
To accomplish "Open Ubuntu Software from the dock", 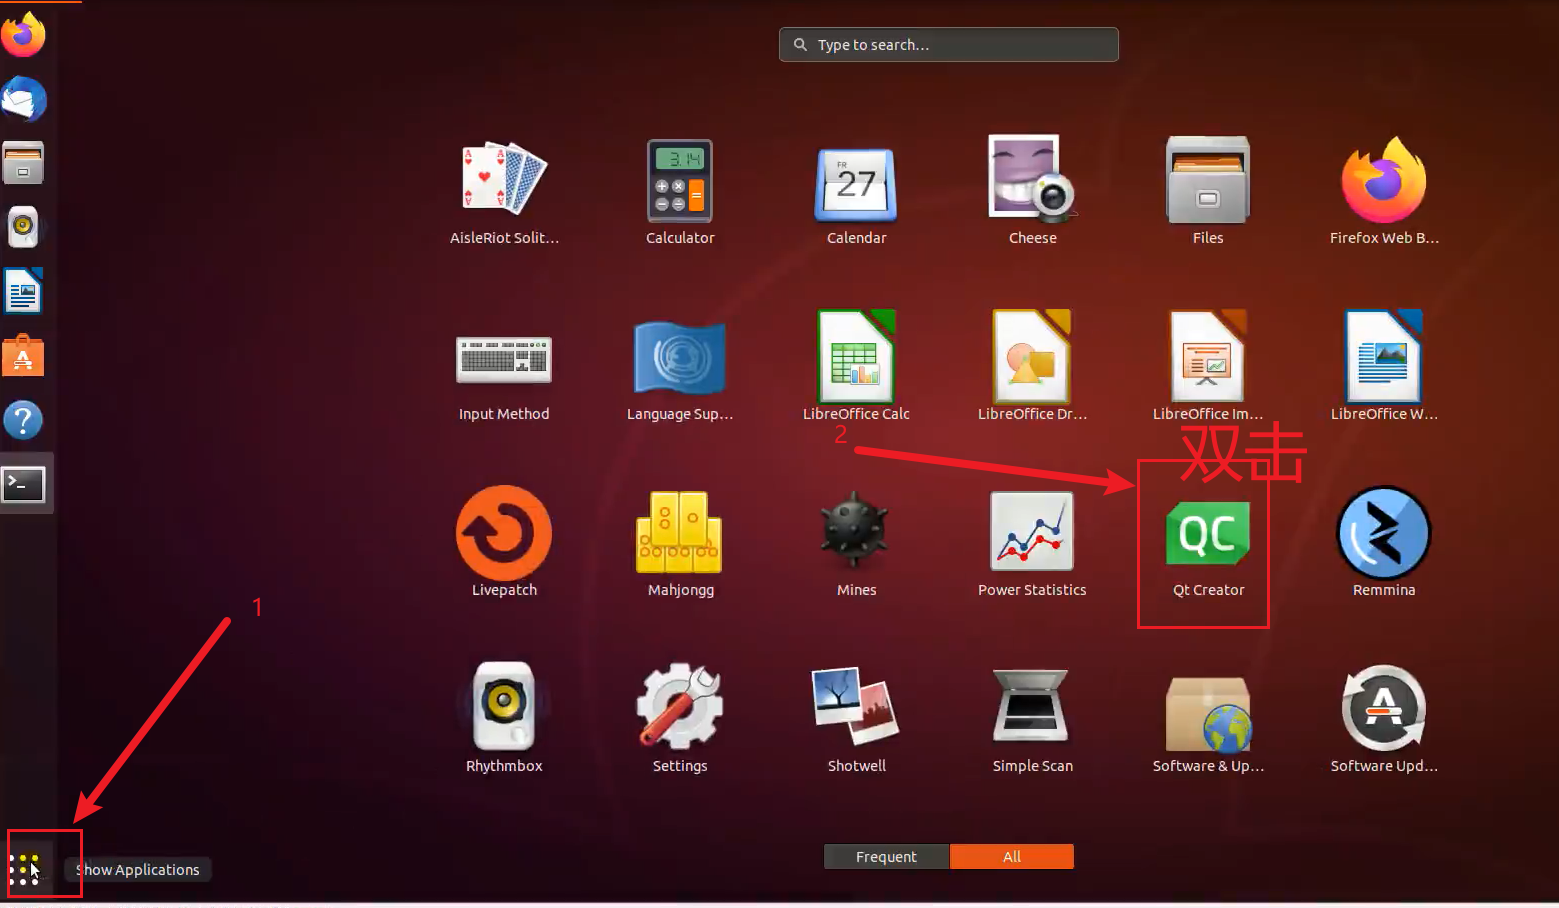I will click(x=23, y=356).
